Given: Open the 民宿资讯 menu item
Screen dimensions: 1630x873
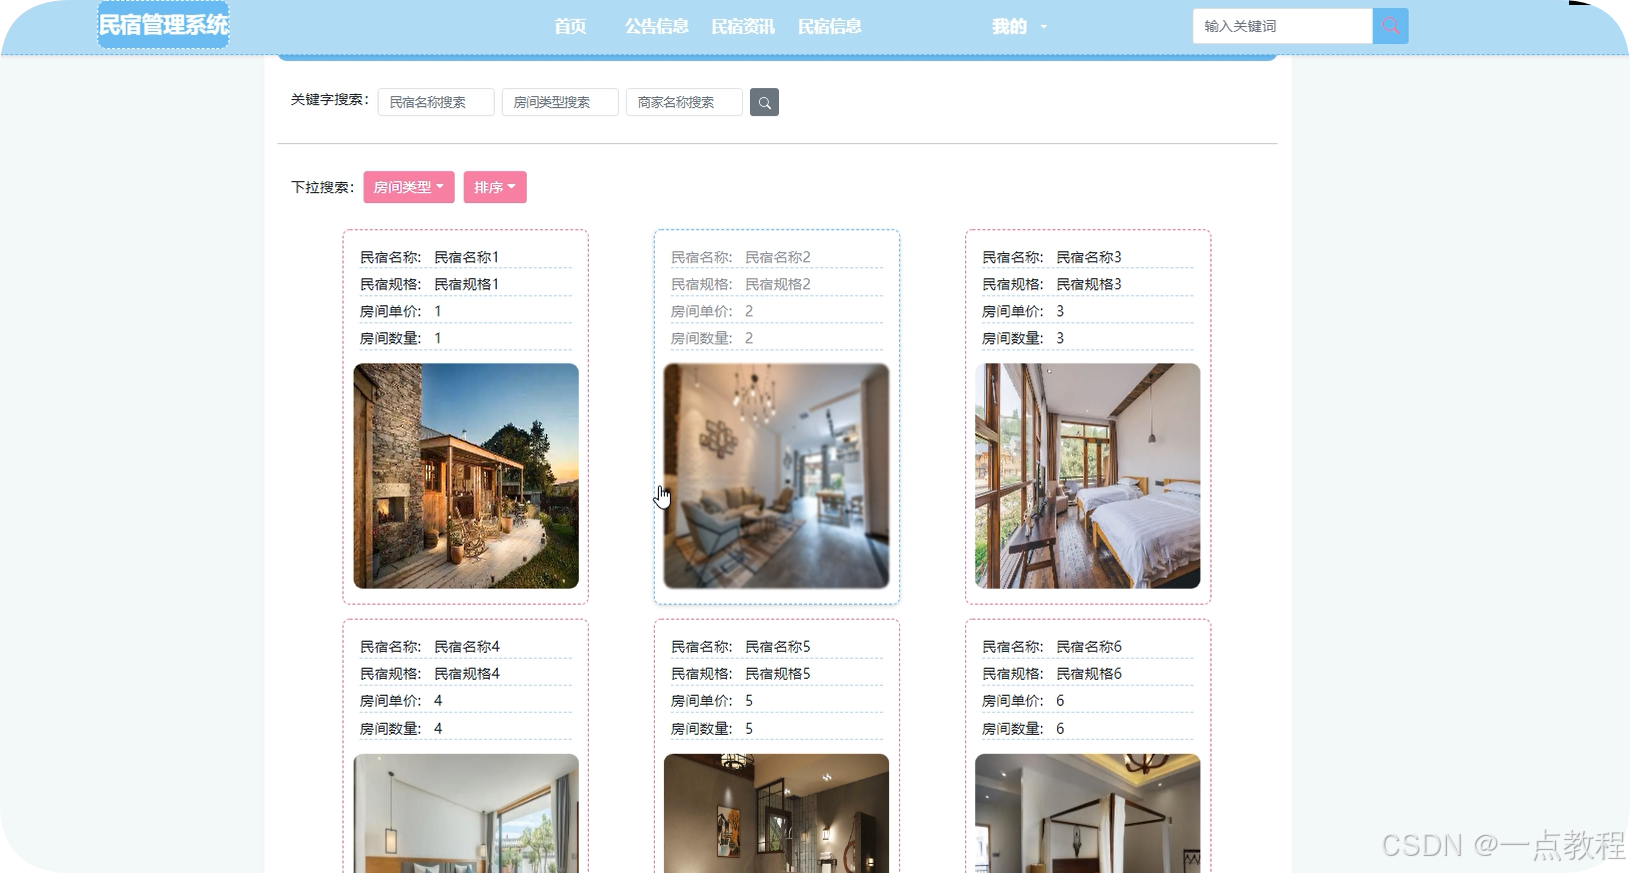Looking at the screenshot, I should click(743, 27).
